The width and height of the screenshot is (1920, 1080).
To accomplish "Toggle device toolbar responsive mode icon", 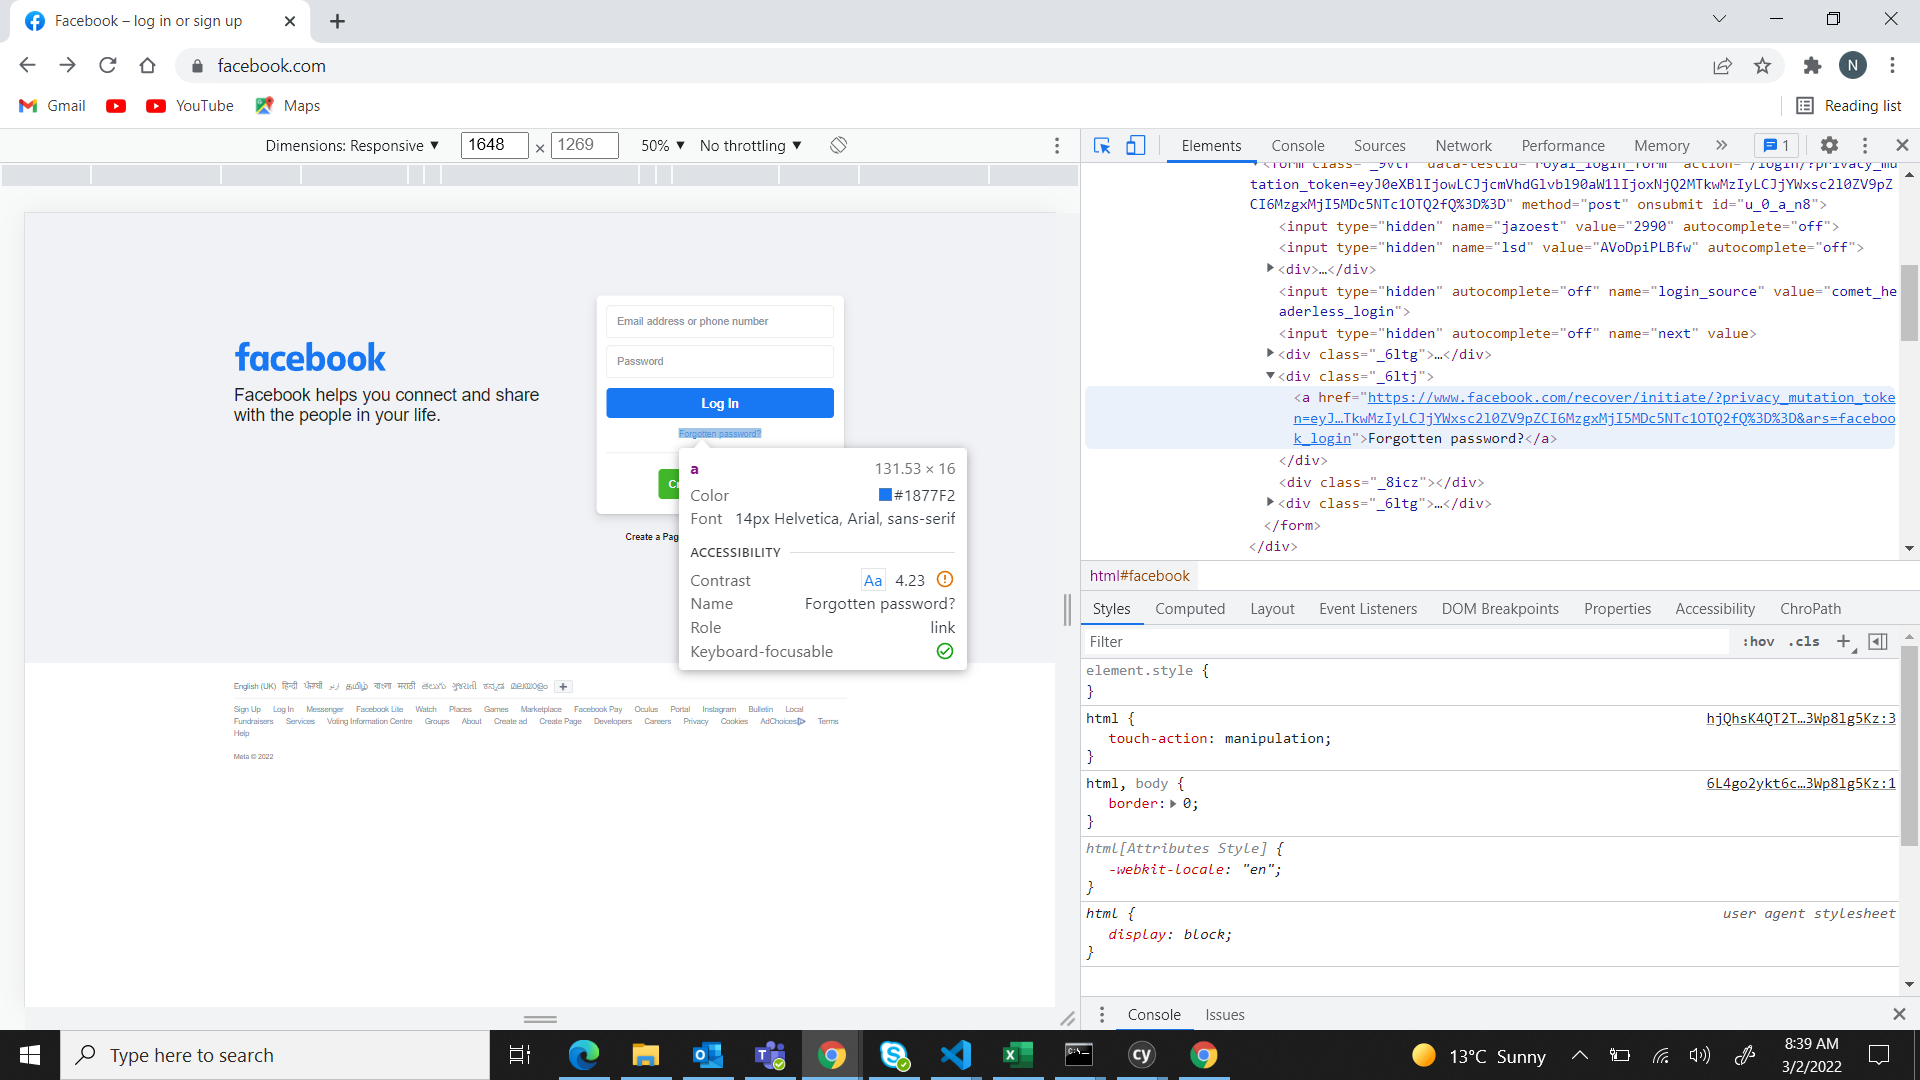I will 1137,145.
